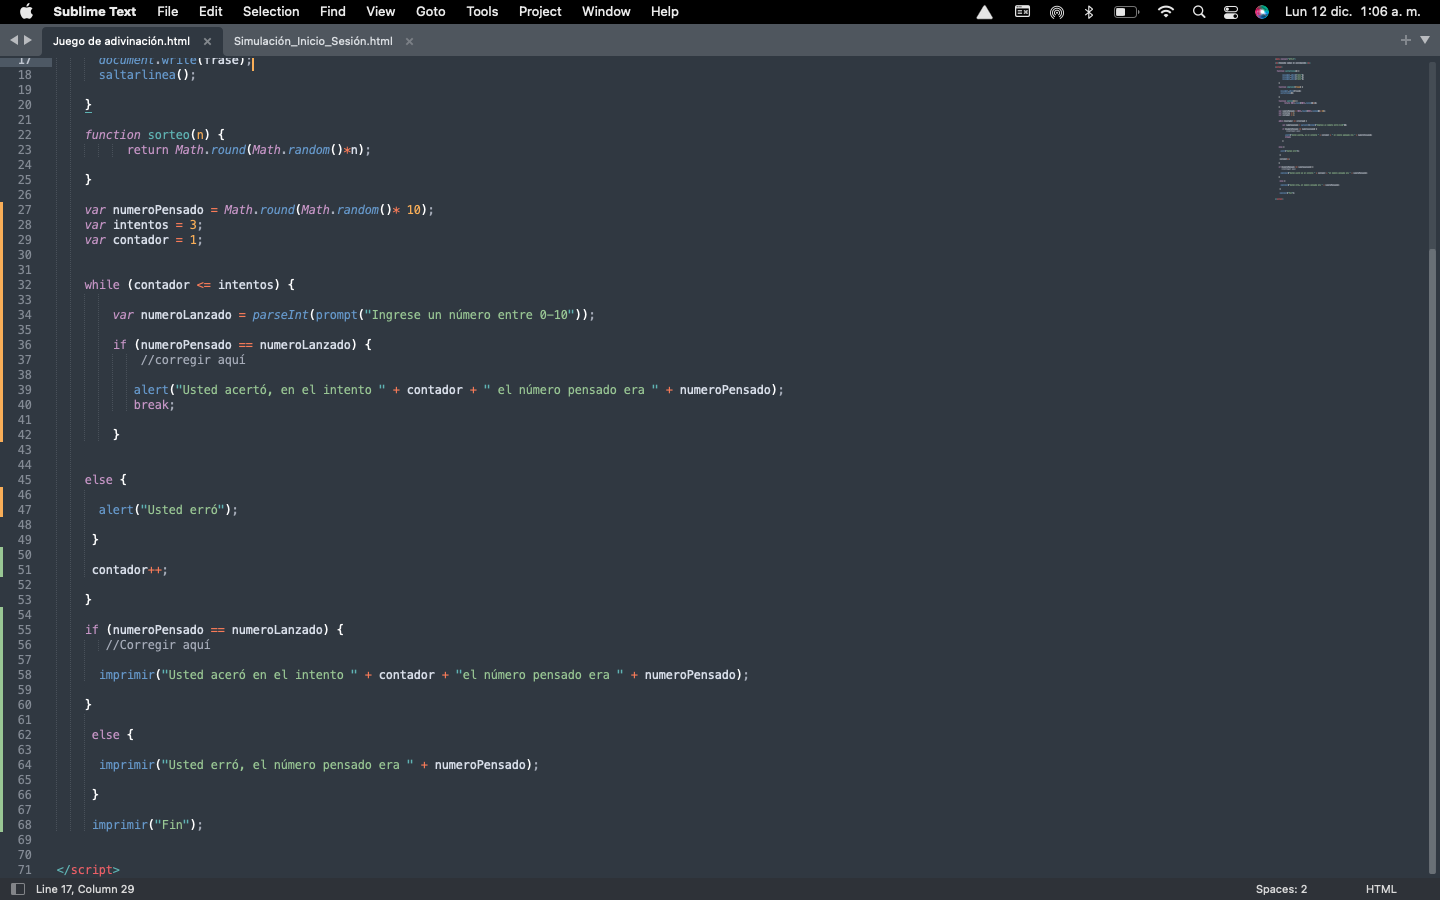Screen dimensions: 1440x900
Task: Open the Goto menu
Action: pos(431,12)
